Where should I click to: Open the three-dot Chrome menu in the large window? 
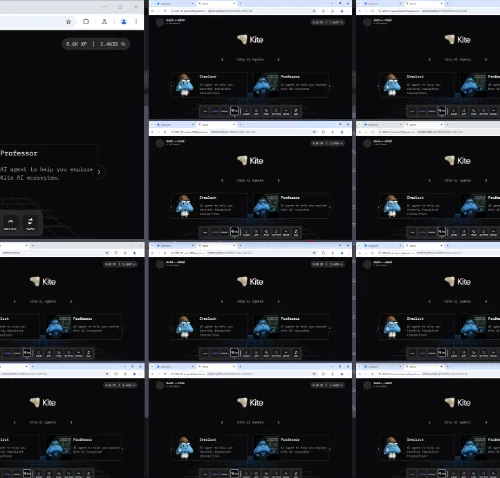point(136,22)
